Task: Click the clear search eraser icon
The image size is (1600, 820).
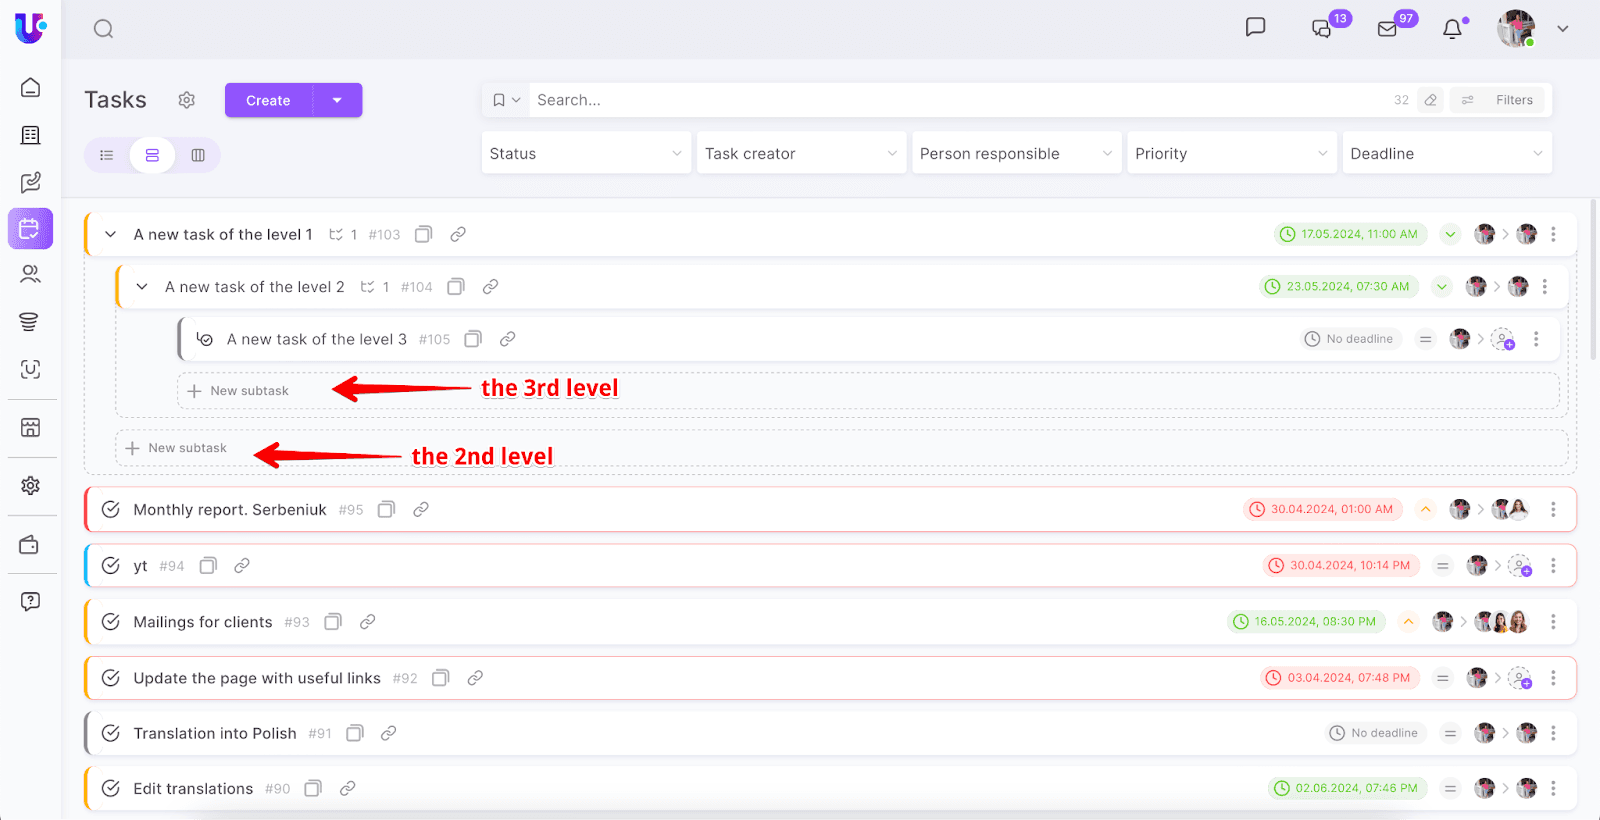Action: (x=1431, y=100)
